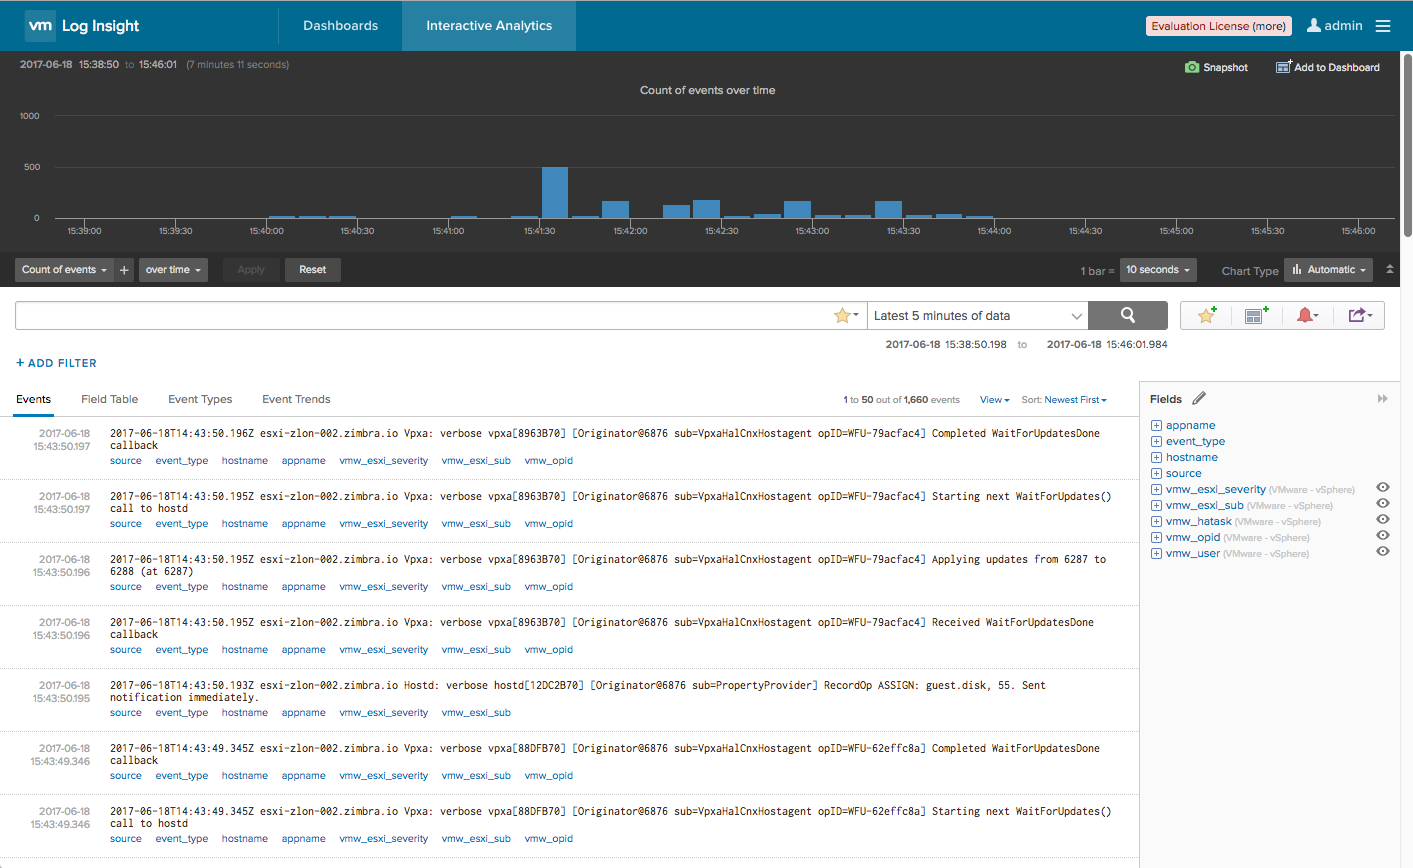1413x868 pixels.
Task: Open the Automatic chart type dropdown
Action: click(1329, 270)
